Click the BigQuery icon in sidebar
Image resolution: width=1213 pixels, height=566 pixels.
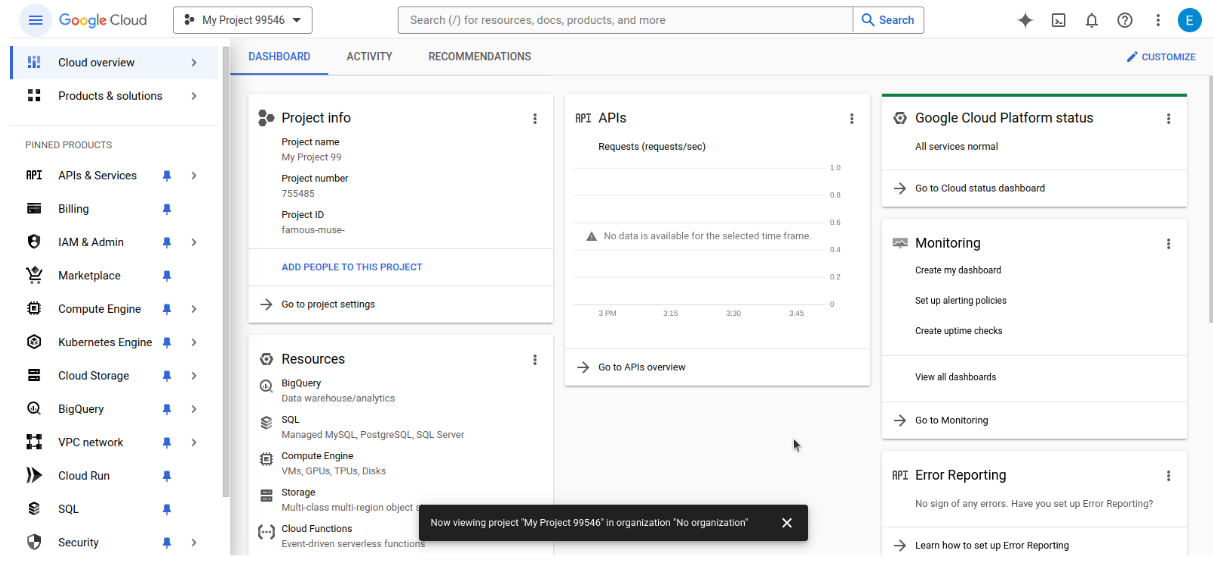34,409
